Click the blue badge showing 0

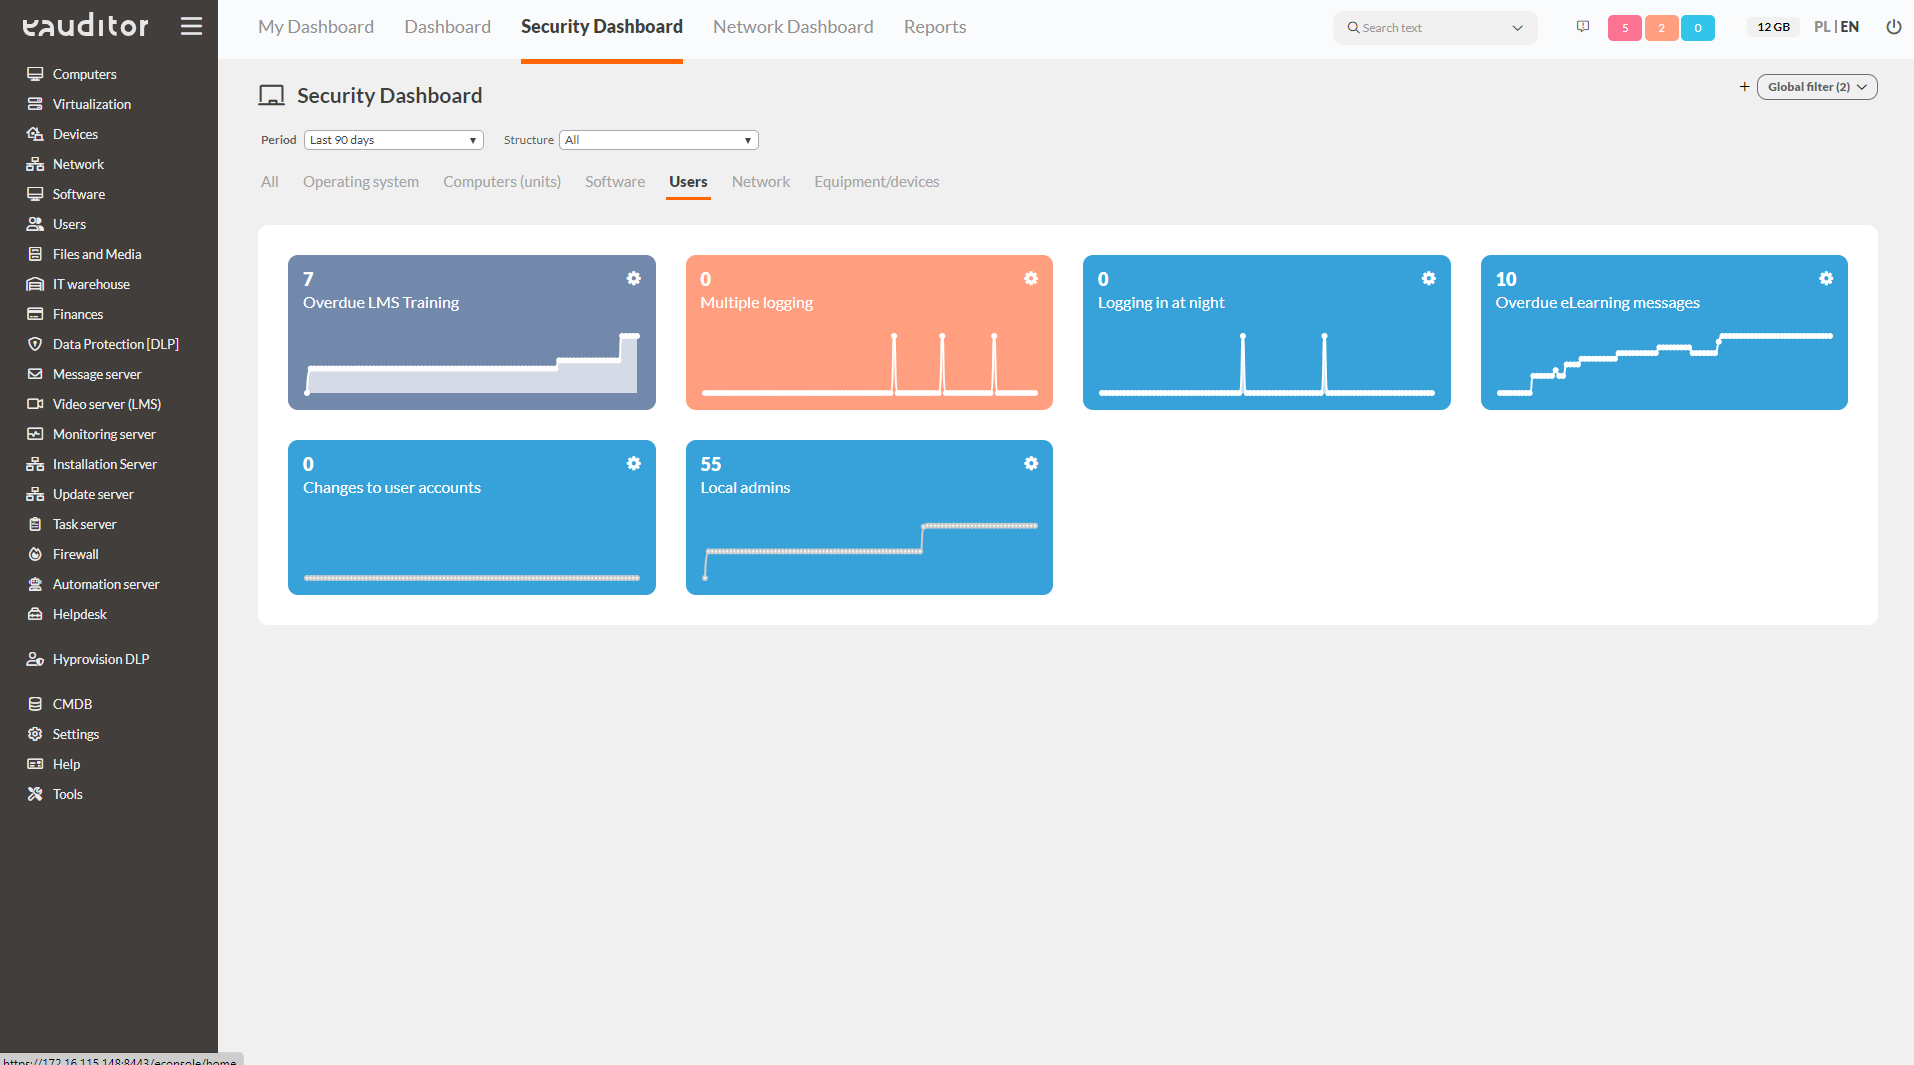click(x=1697, y=28)
